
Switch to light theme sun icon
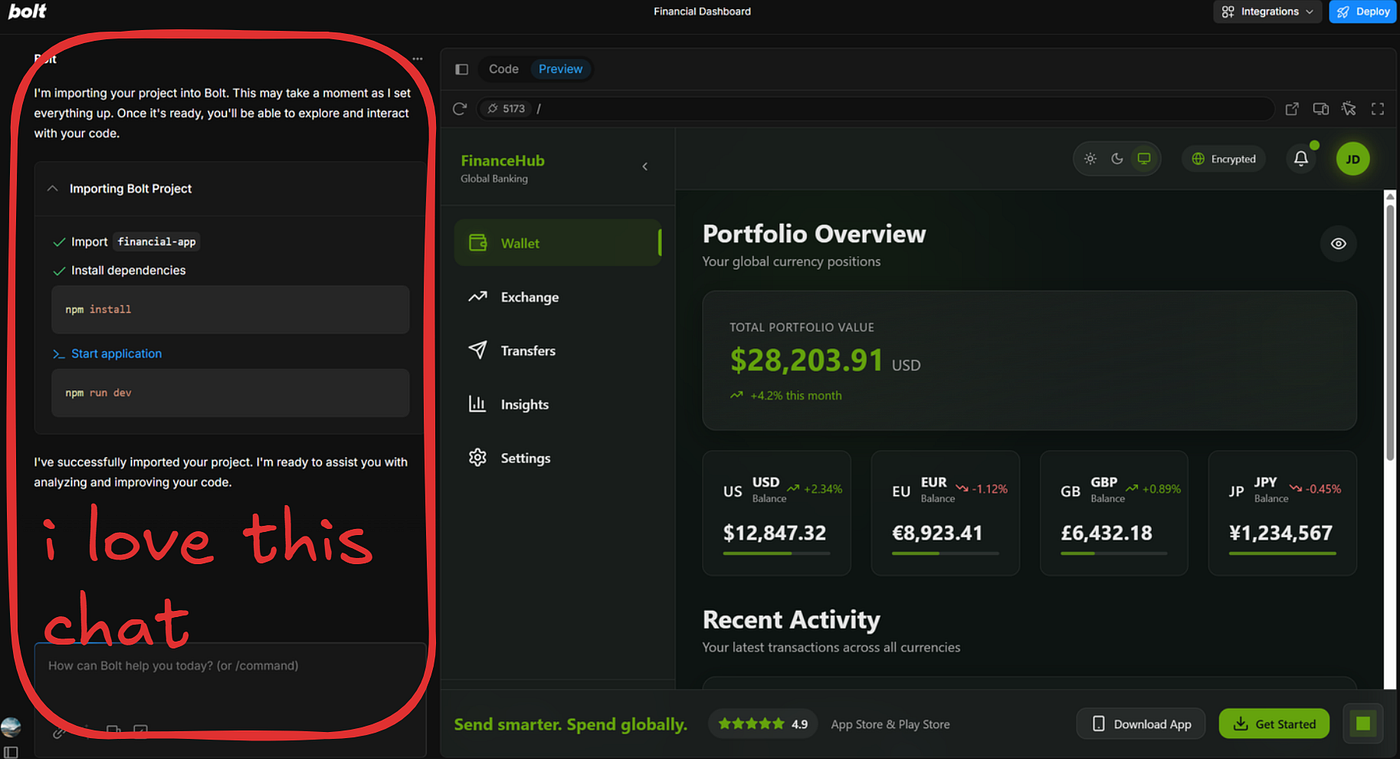(1090, 159)
